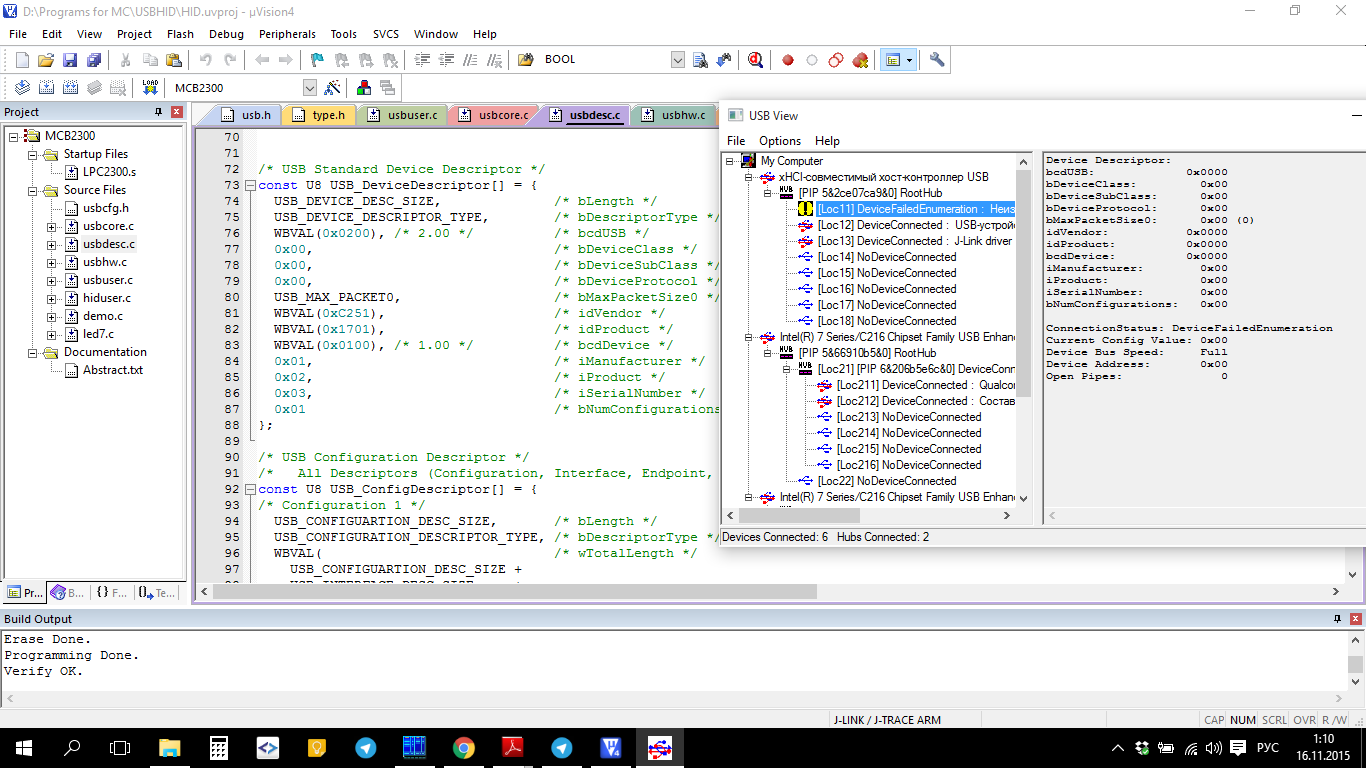The width and height of the screenshot is (1366, 768).
Task: Collapse the Source Files group
Action: 33,190
